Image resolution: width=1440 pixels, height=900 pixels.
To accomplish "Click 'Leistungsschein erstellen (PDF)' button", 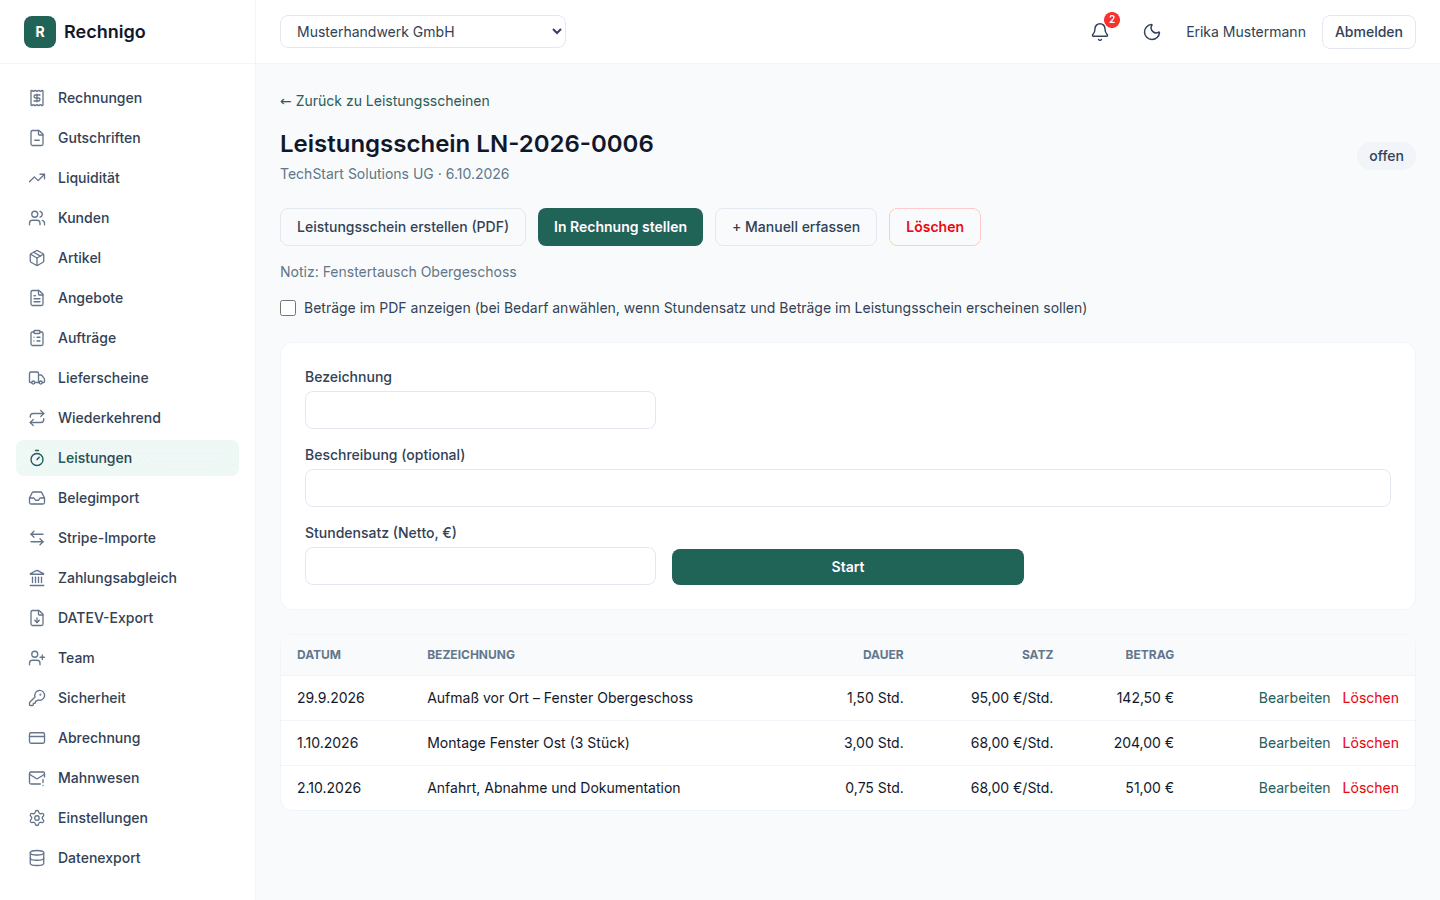I will click(403, 227).
